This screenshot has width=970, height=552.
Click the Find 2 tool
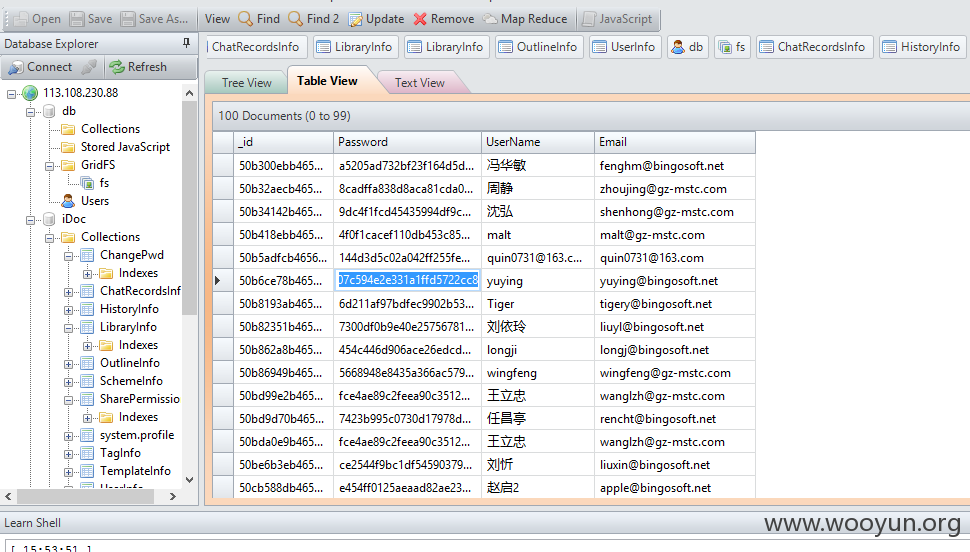pos(314,19)
